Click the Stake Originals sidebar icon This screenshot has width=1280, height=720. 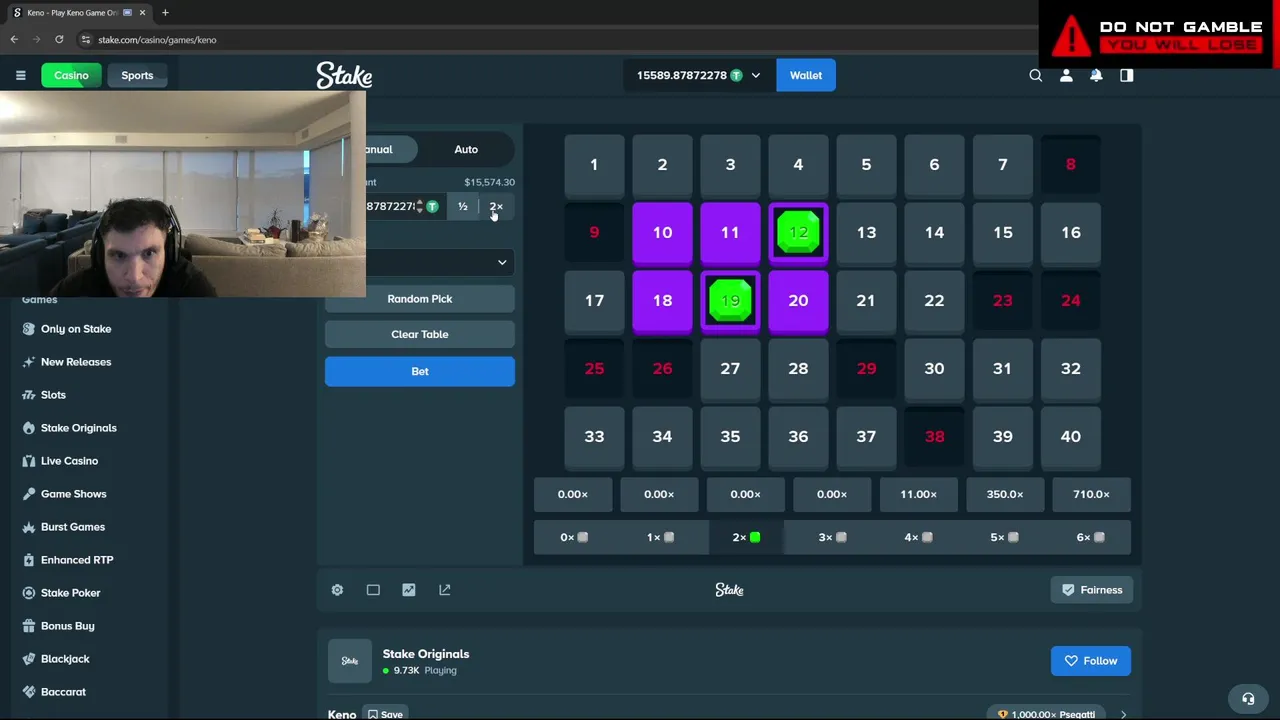[x=28, y=428]
